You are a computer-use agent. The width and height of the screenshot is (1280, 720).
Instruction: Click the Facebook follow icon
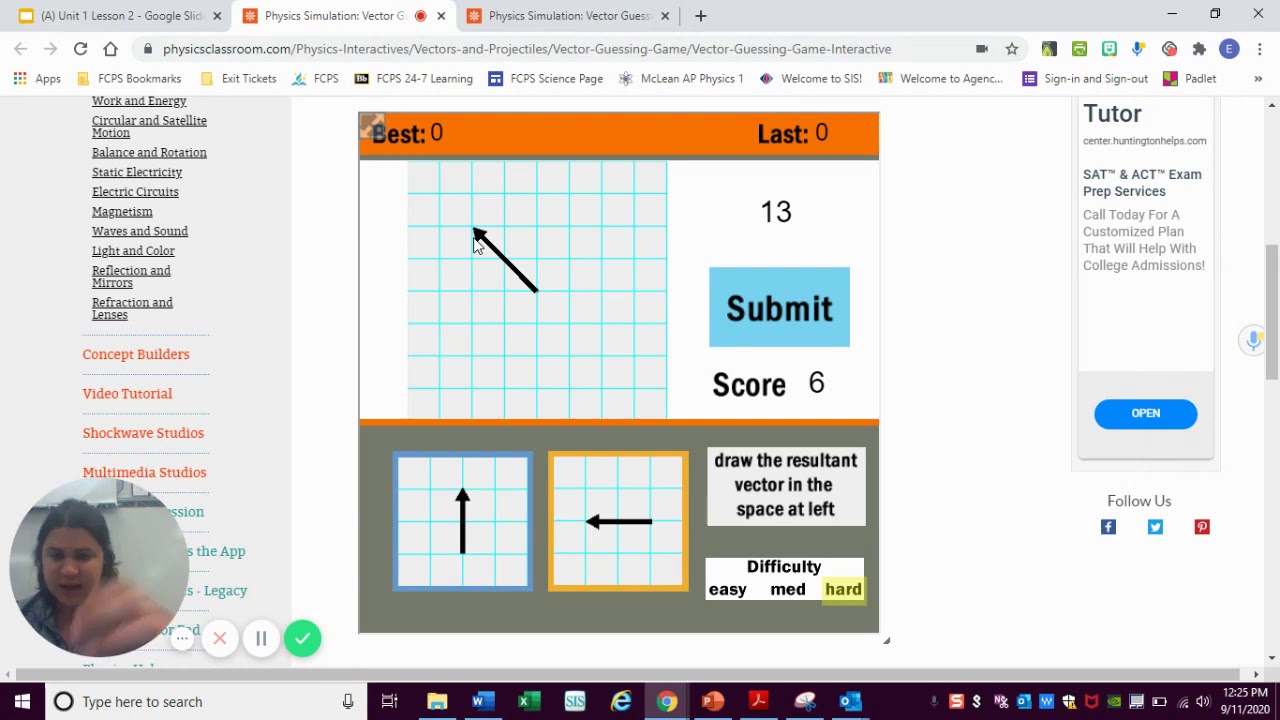pos(1108,527)
